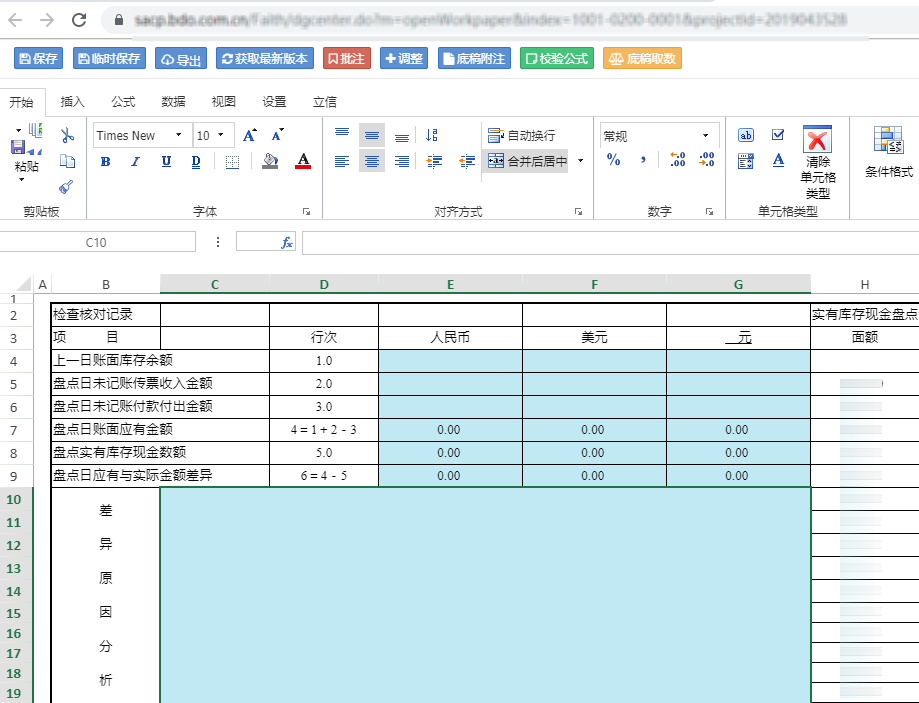The image size is (919, 703).
Task: Apply double underline D
Action: pyautogui.click(x=196, y=162)
